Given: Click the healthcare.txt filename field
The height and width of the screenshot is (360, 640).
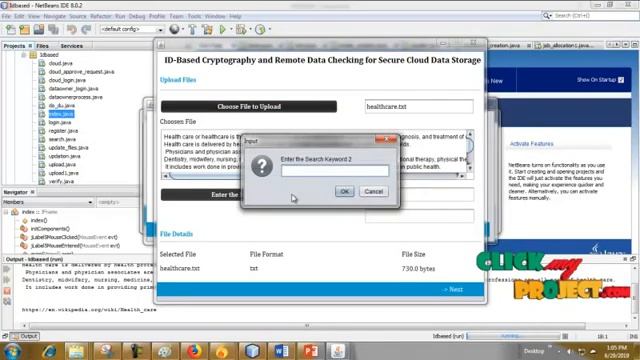Looking at the screenshot, I should [419, 107].
